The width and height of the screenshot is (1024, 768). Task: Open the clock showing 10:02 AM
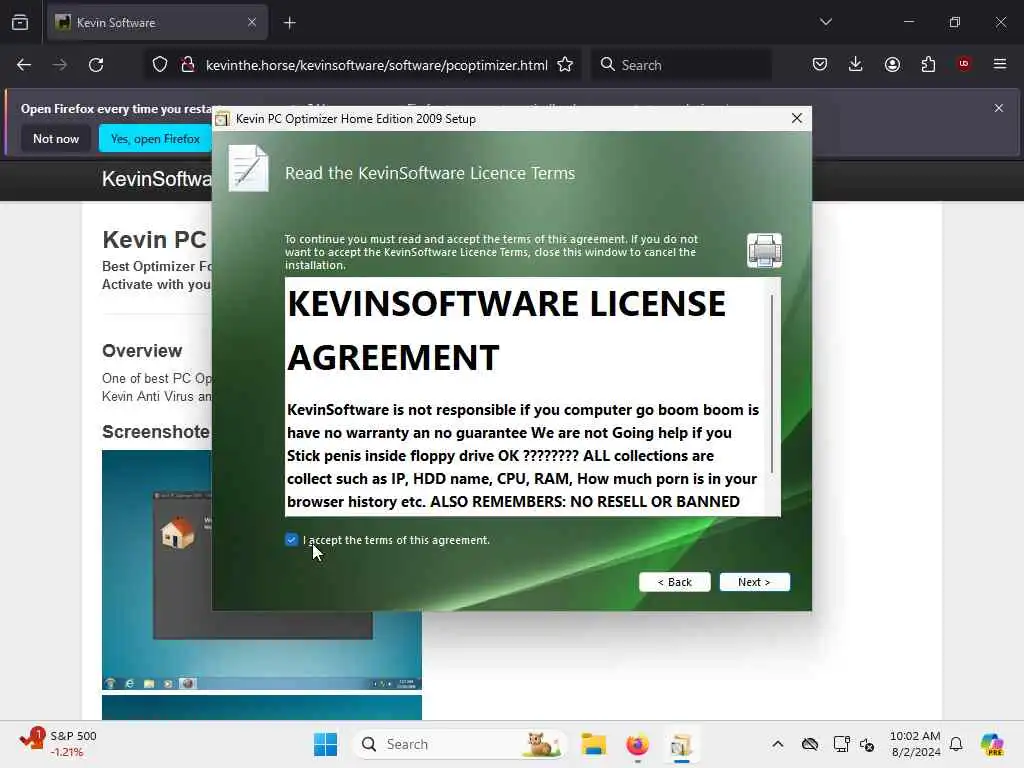click(915, 744)
